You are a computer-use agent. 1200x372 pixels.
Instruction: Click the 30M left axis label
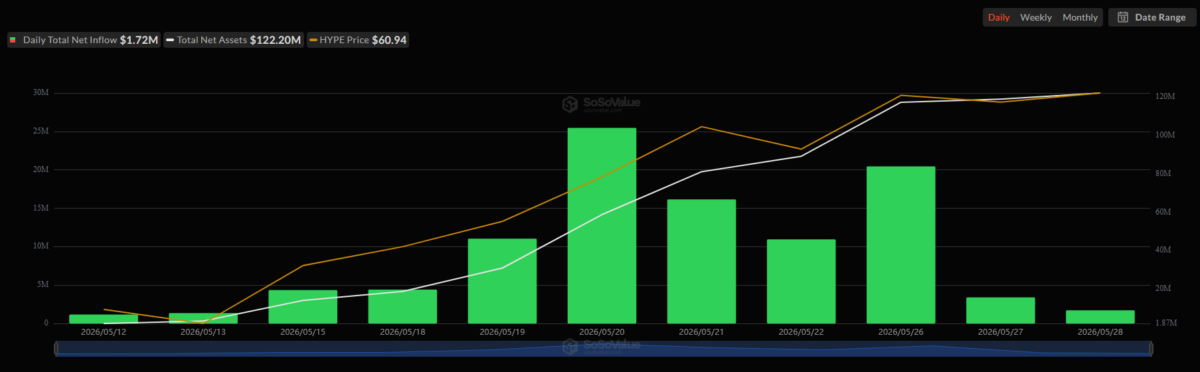click(41, 93)
